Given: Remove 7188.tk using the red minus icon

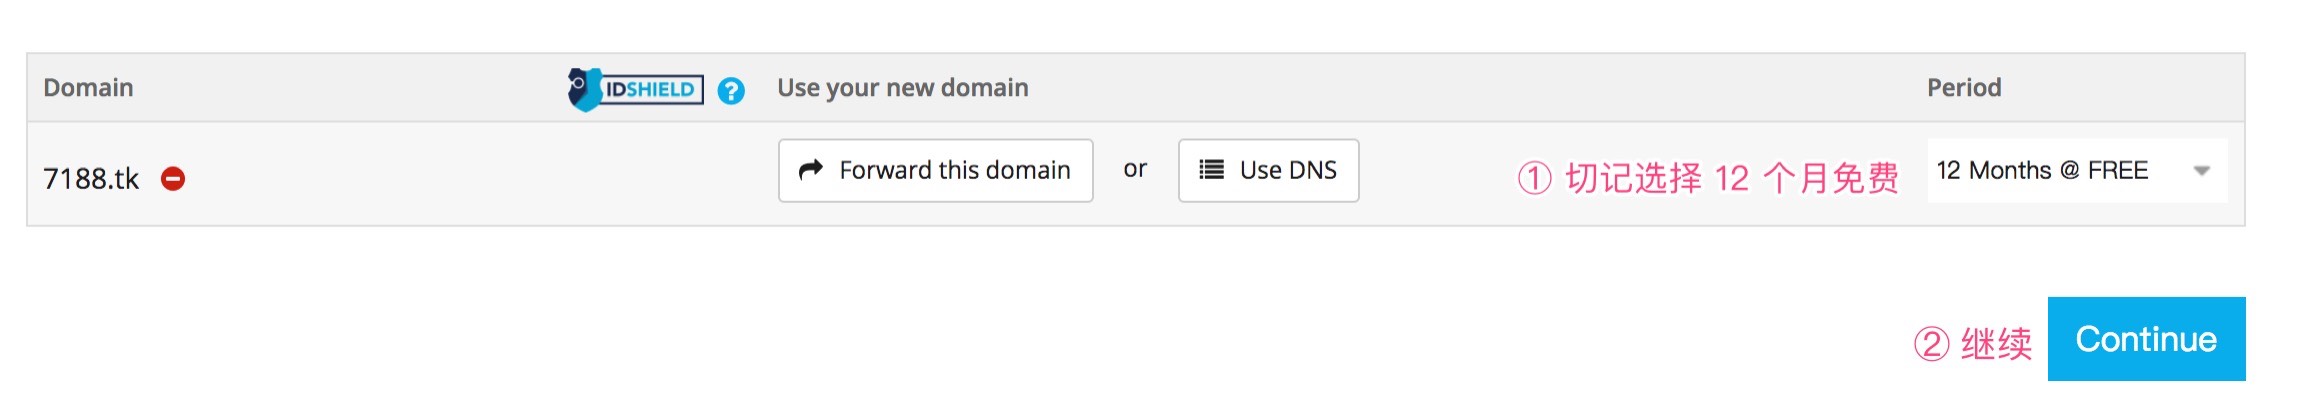Looking at the screenshot, I should point(173,179).
